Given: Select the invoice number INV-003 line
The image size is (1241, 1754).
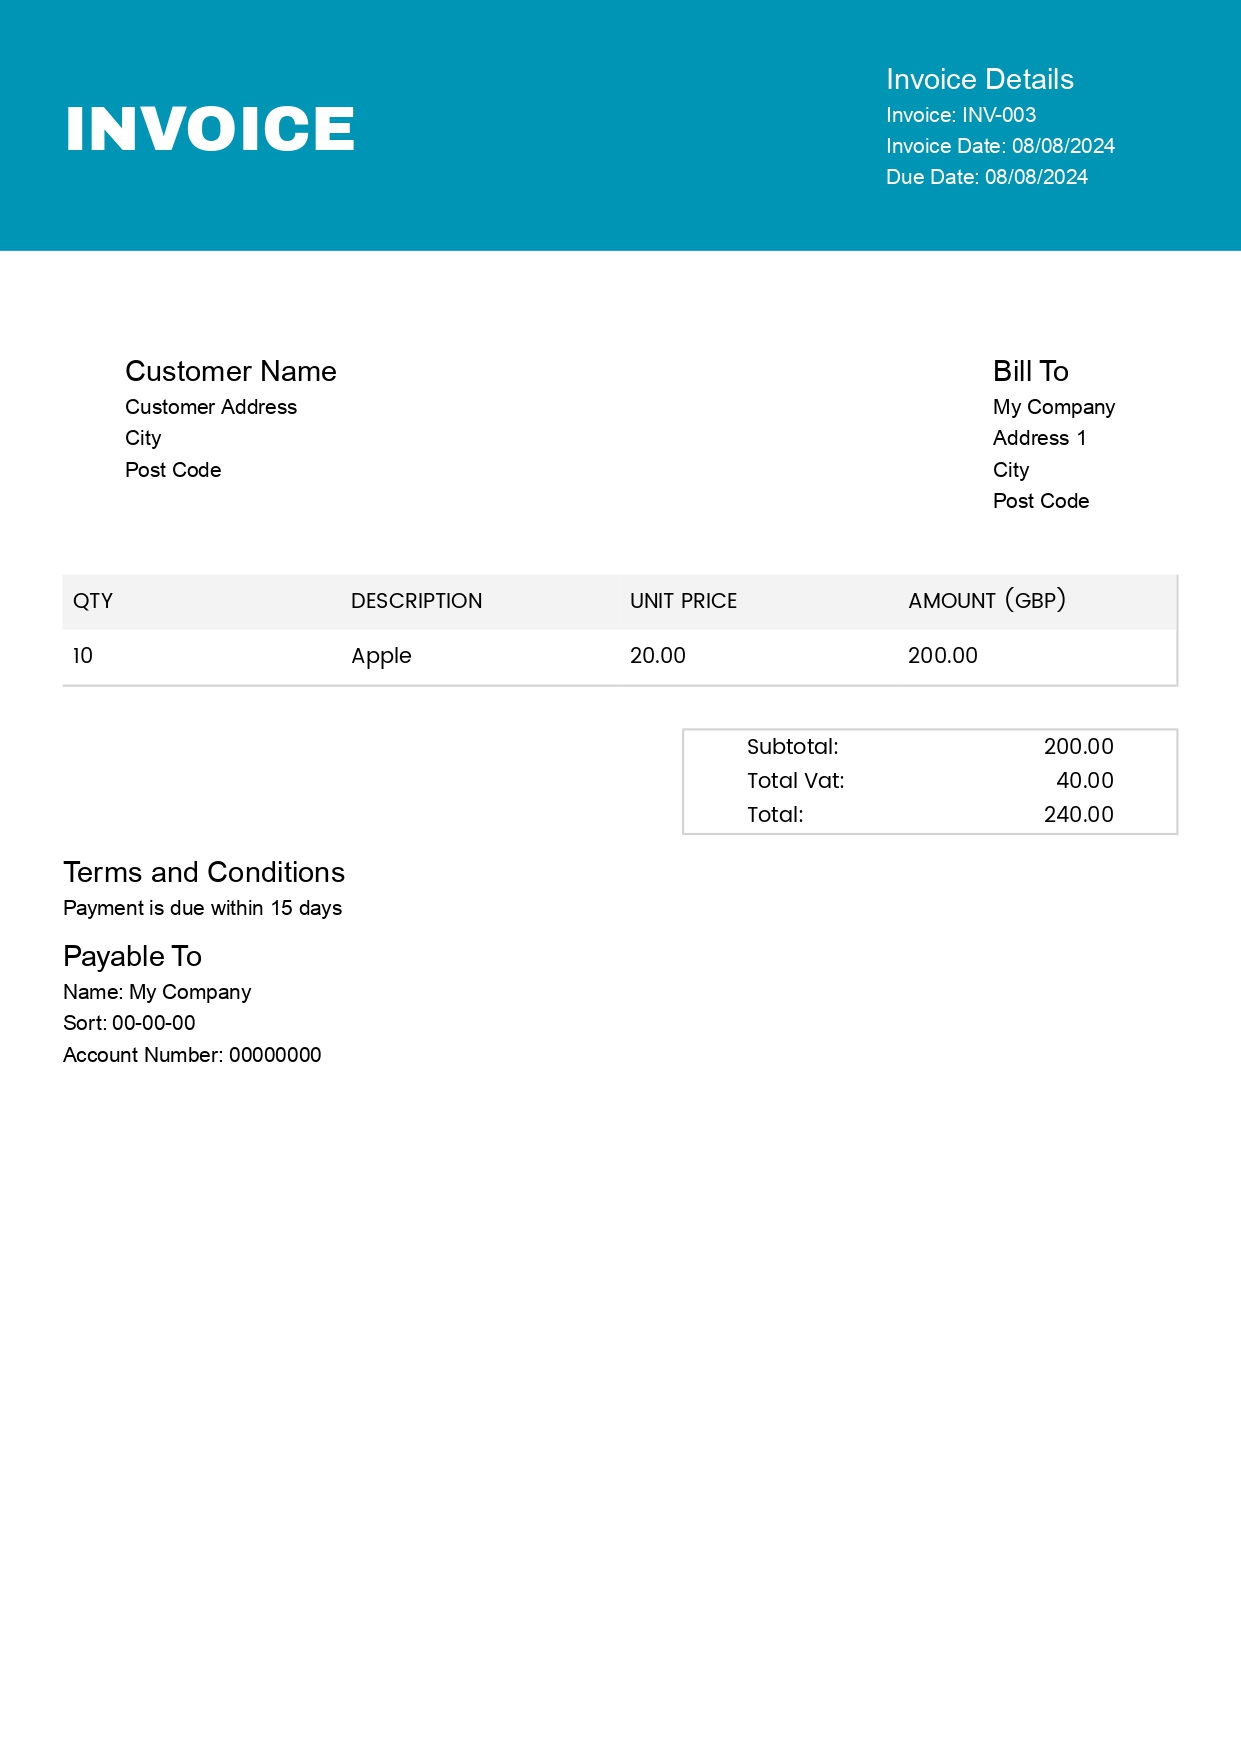Looking at the screenshot, I should [x=960, y=115].
